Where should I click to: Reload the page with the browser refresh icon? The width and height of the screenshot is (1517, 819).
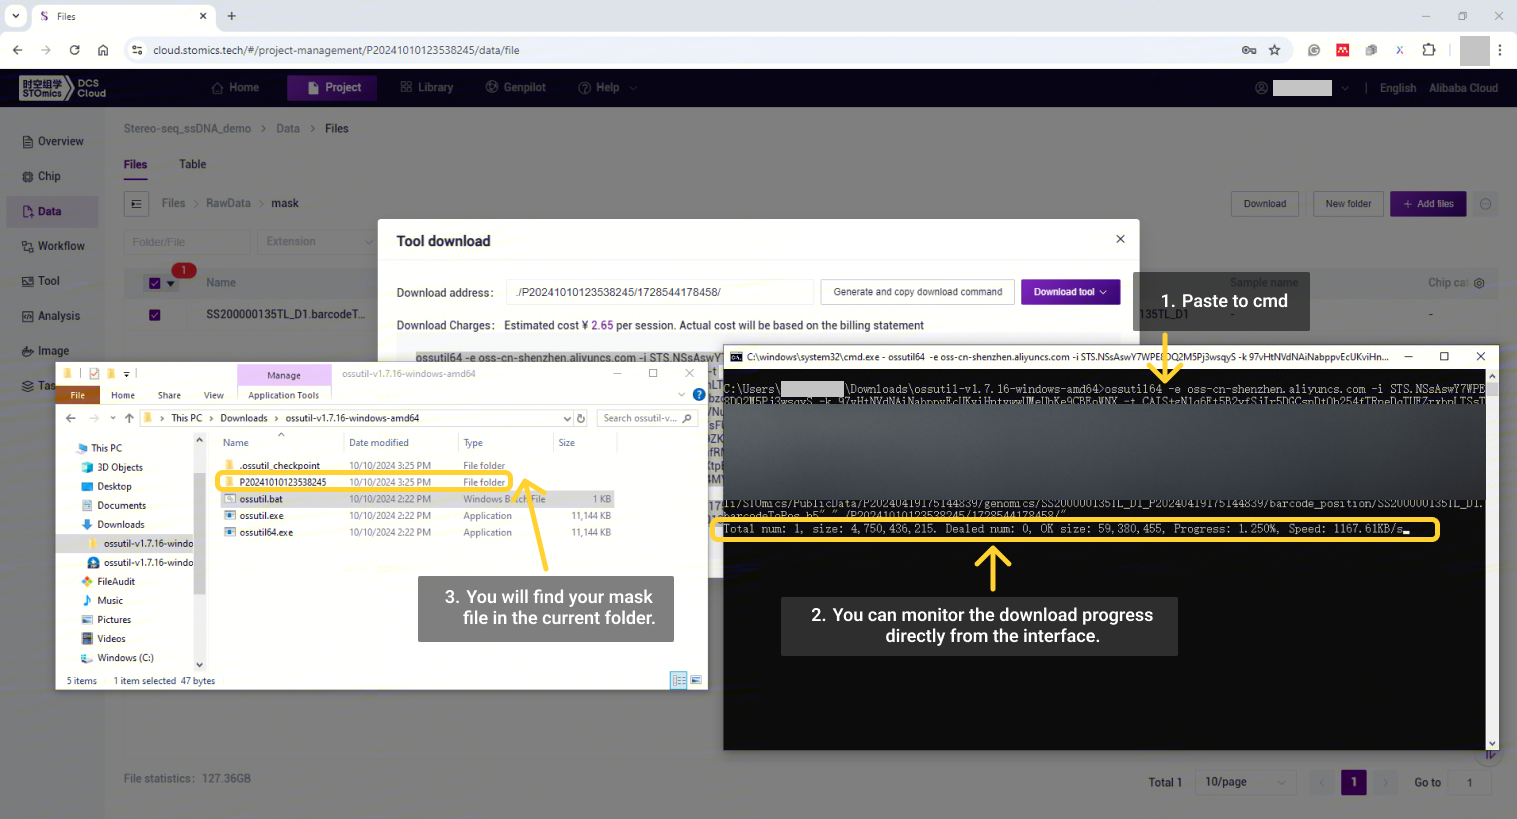click(74, 50)
